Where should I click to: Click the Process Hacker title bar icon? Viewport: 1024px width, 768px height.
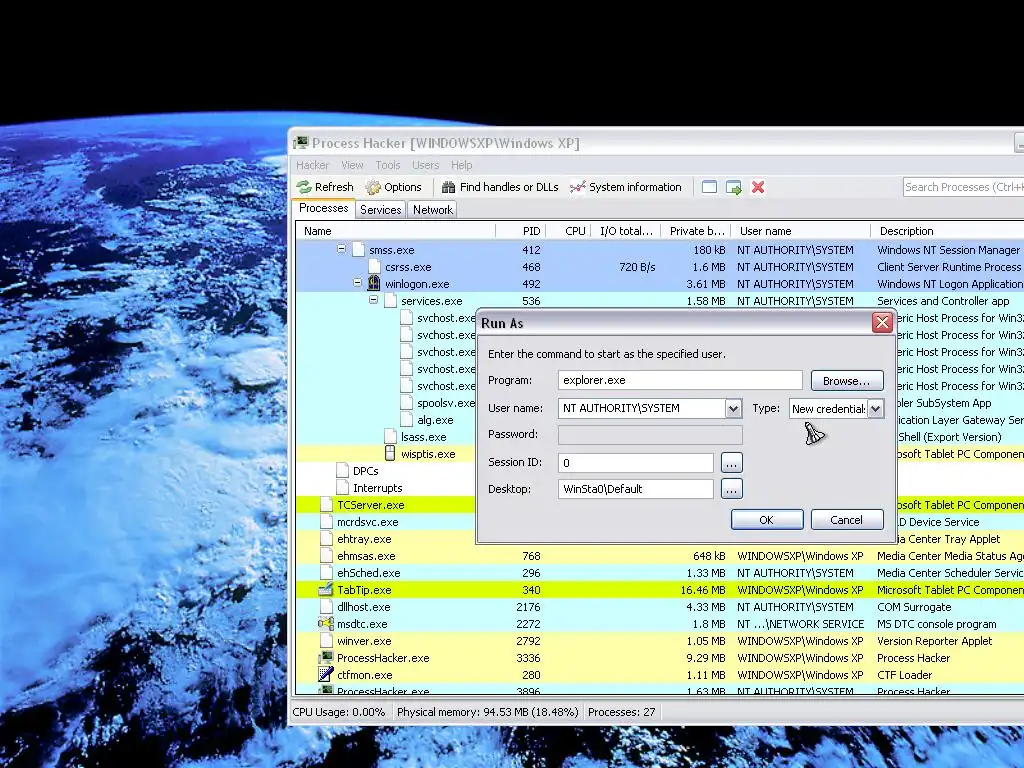[300, 143]
